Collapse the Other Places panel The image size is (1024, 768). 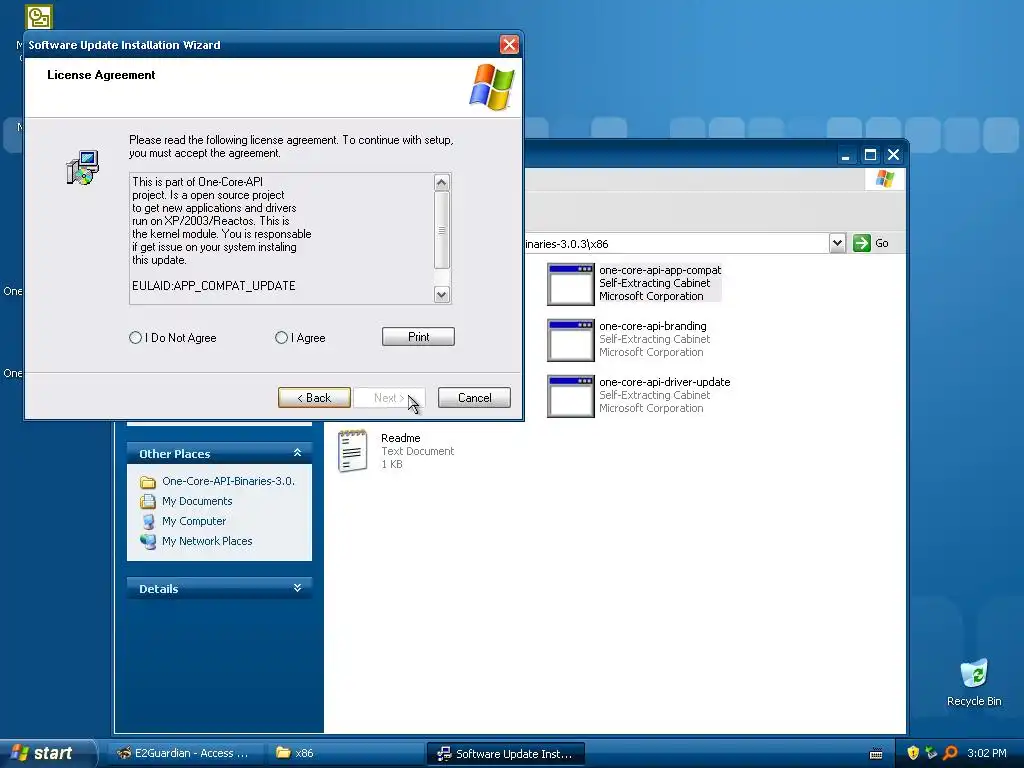[x=297, y=453]
